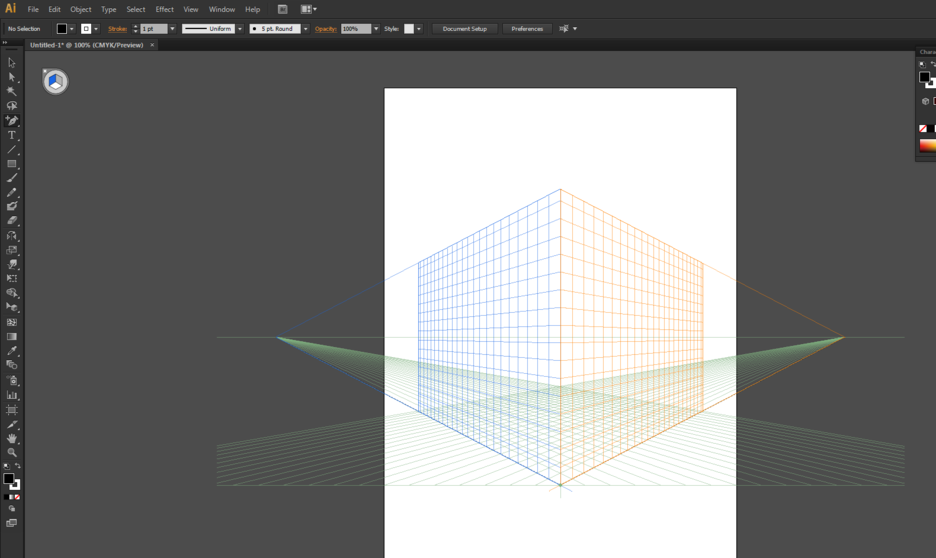Expand the control bar alignment options arrow
Image resolution: width=936 pixels, height=558 pixels.
(x=575, y=29)
